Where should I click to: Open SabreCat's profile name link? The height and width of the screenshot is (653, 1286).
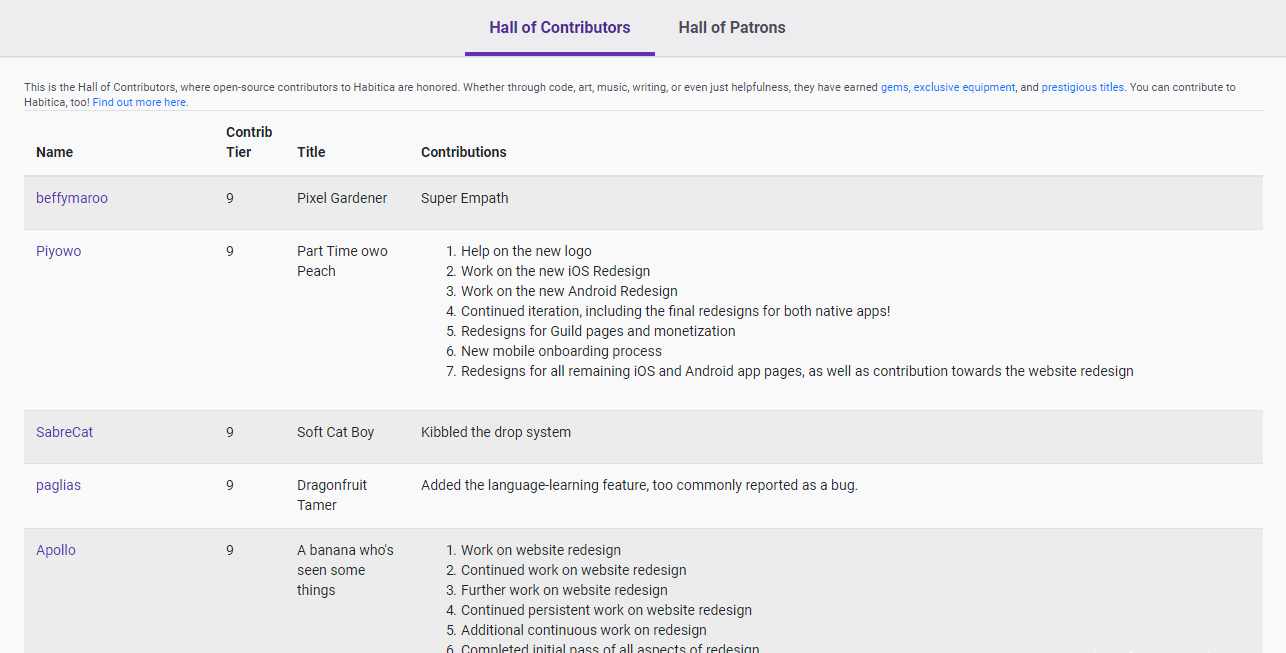click(64, 432)
